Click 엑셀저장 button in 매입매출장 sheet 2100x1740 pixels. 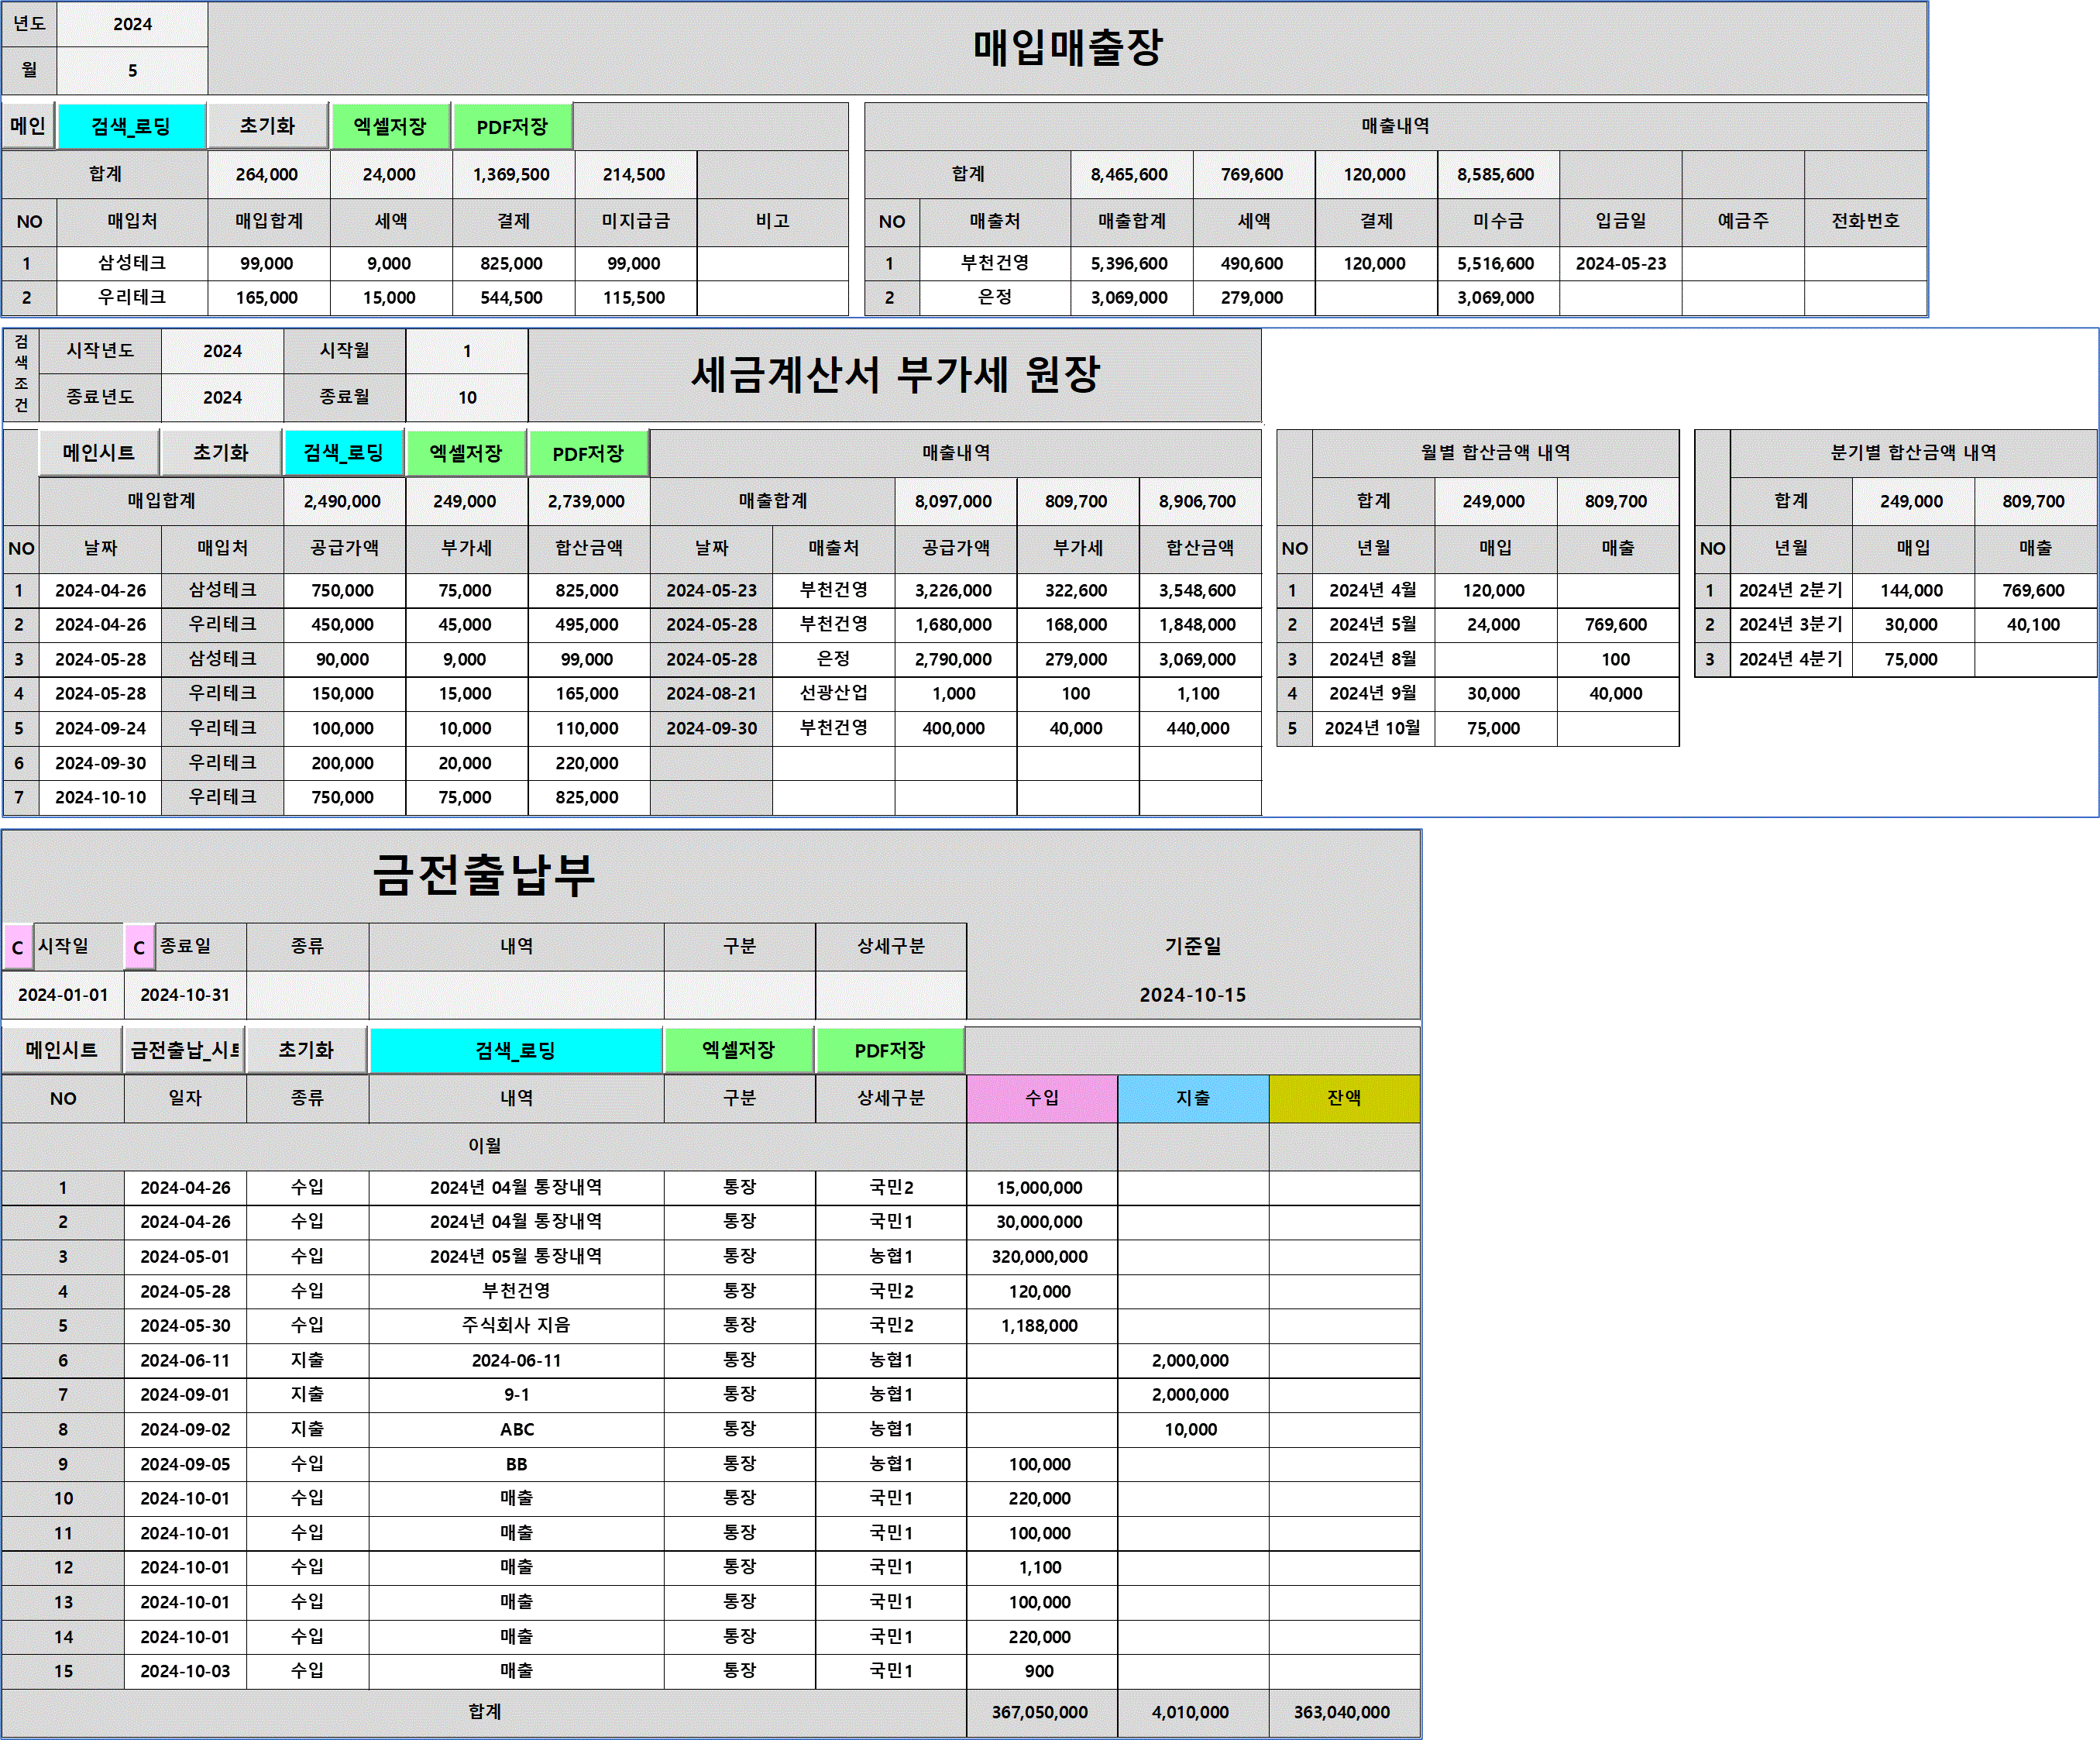click(390, 126)
